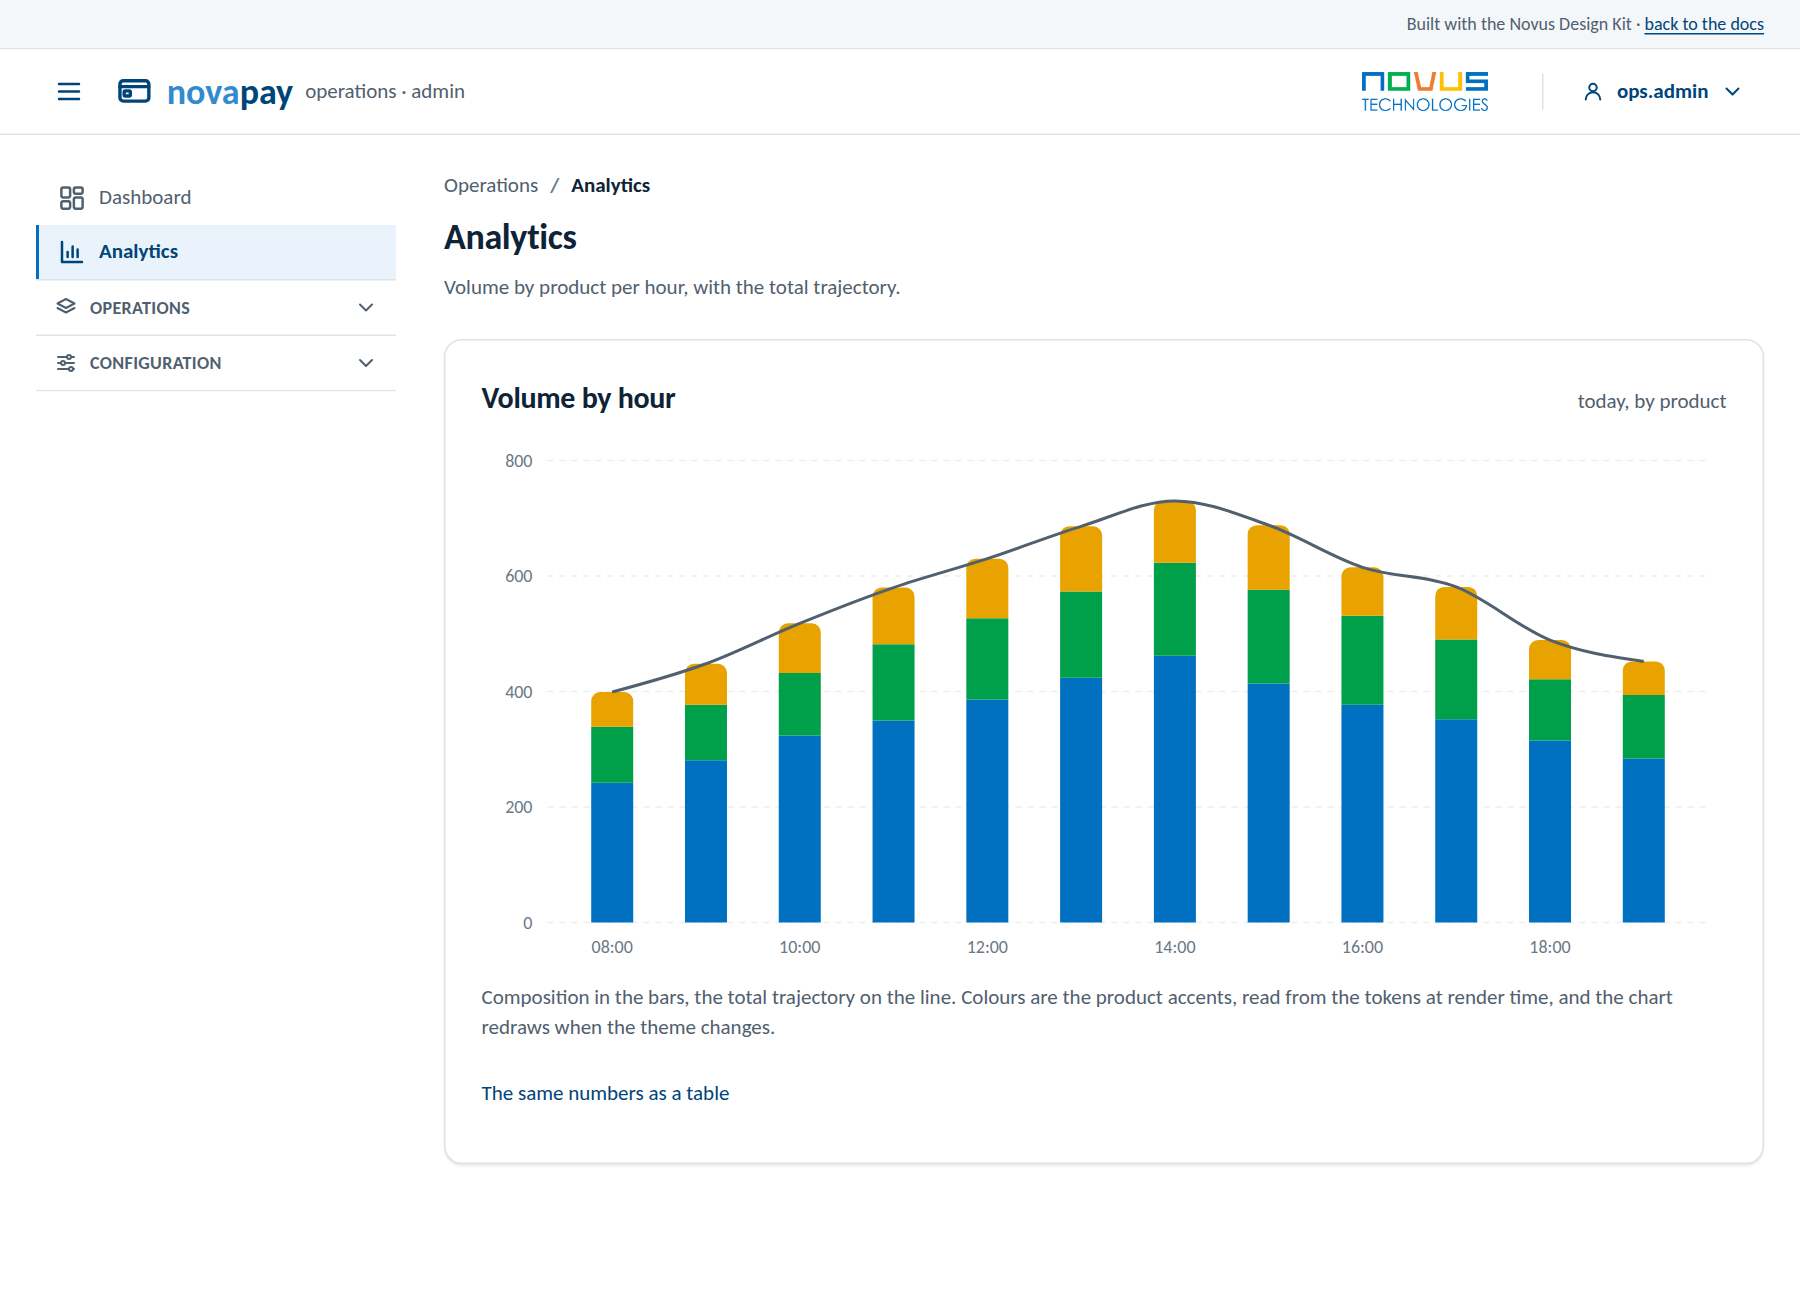
Task: Open the hamburger menu icon
Action: coord(69,92)
